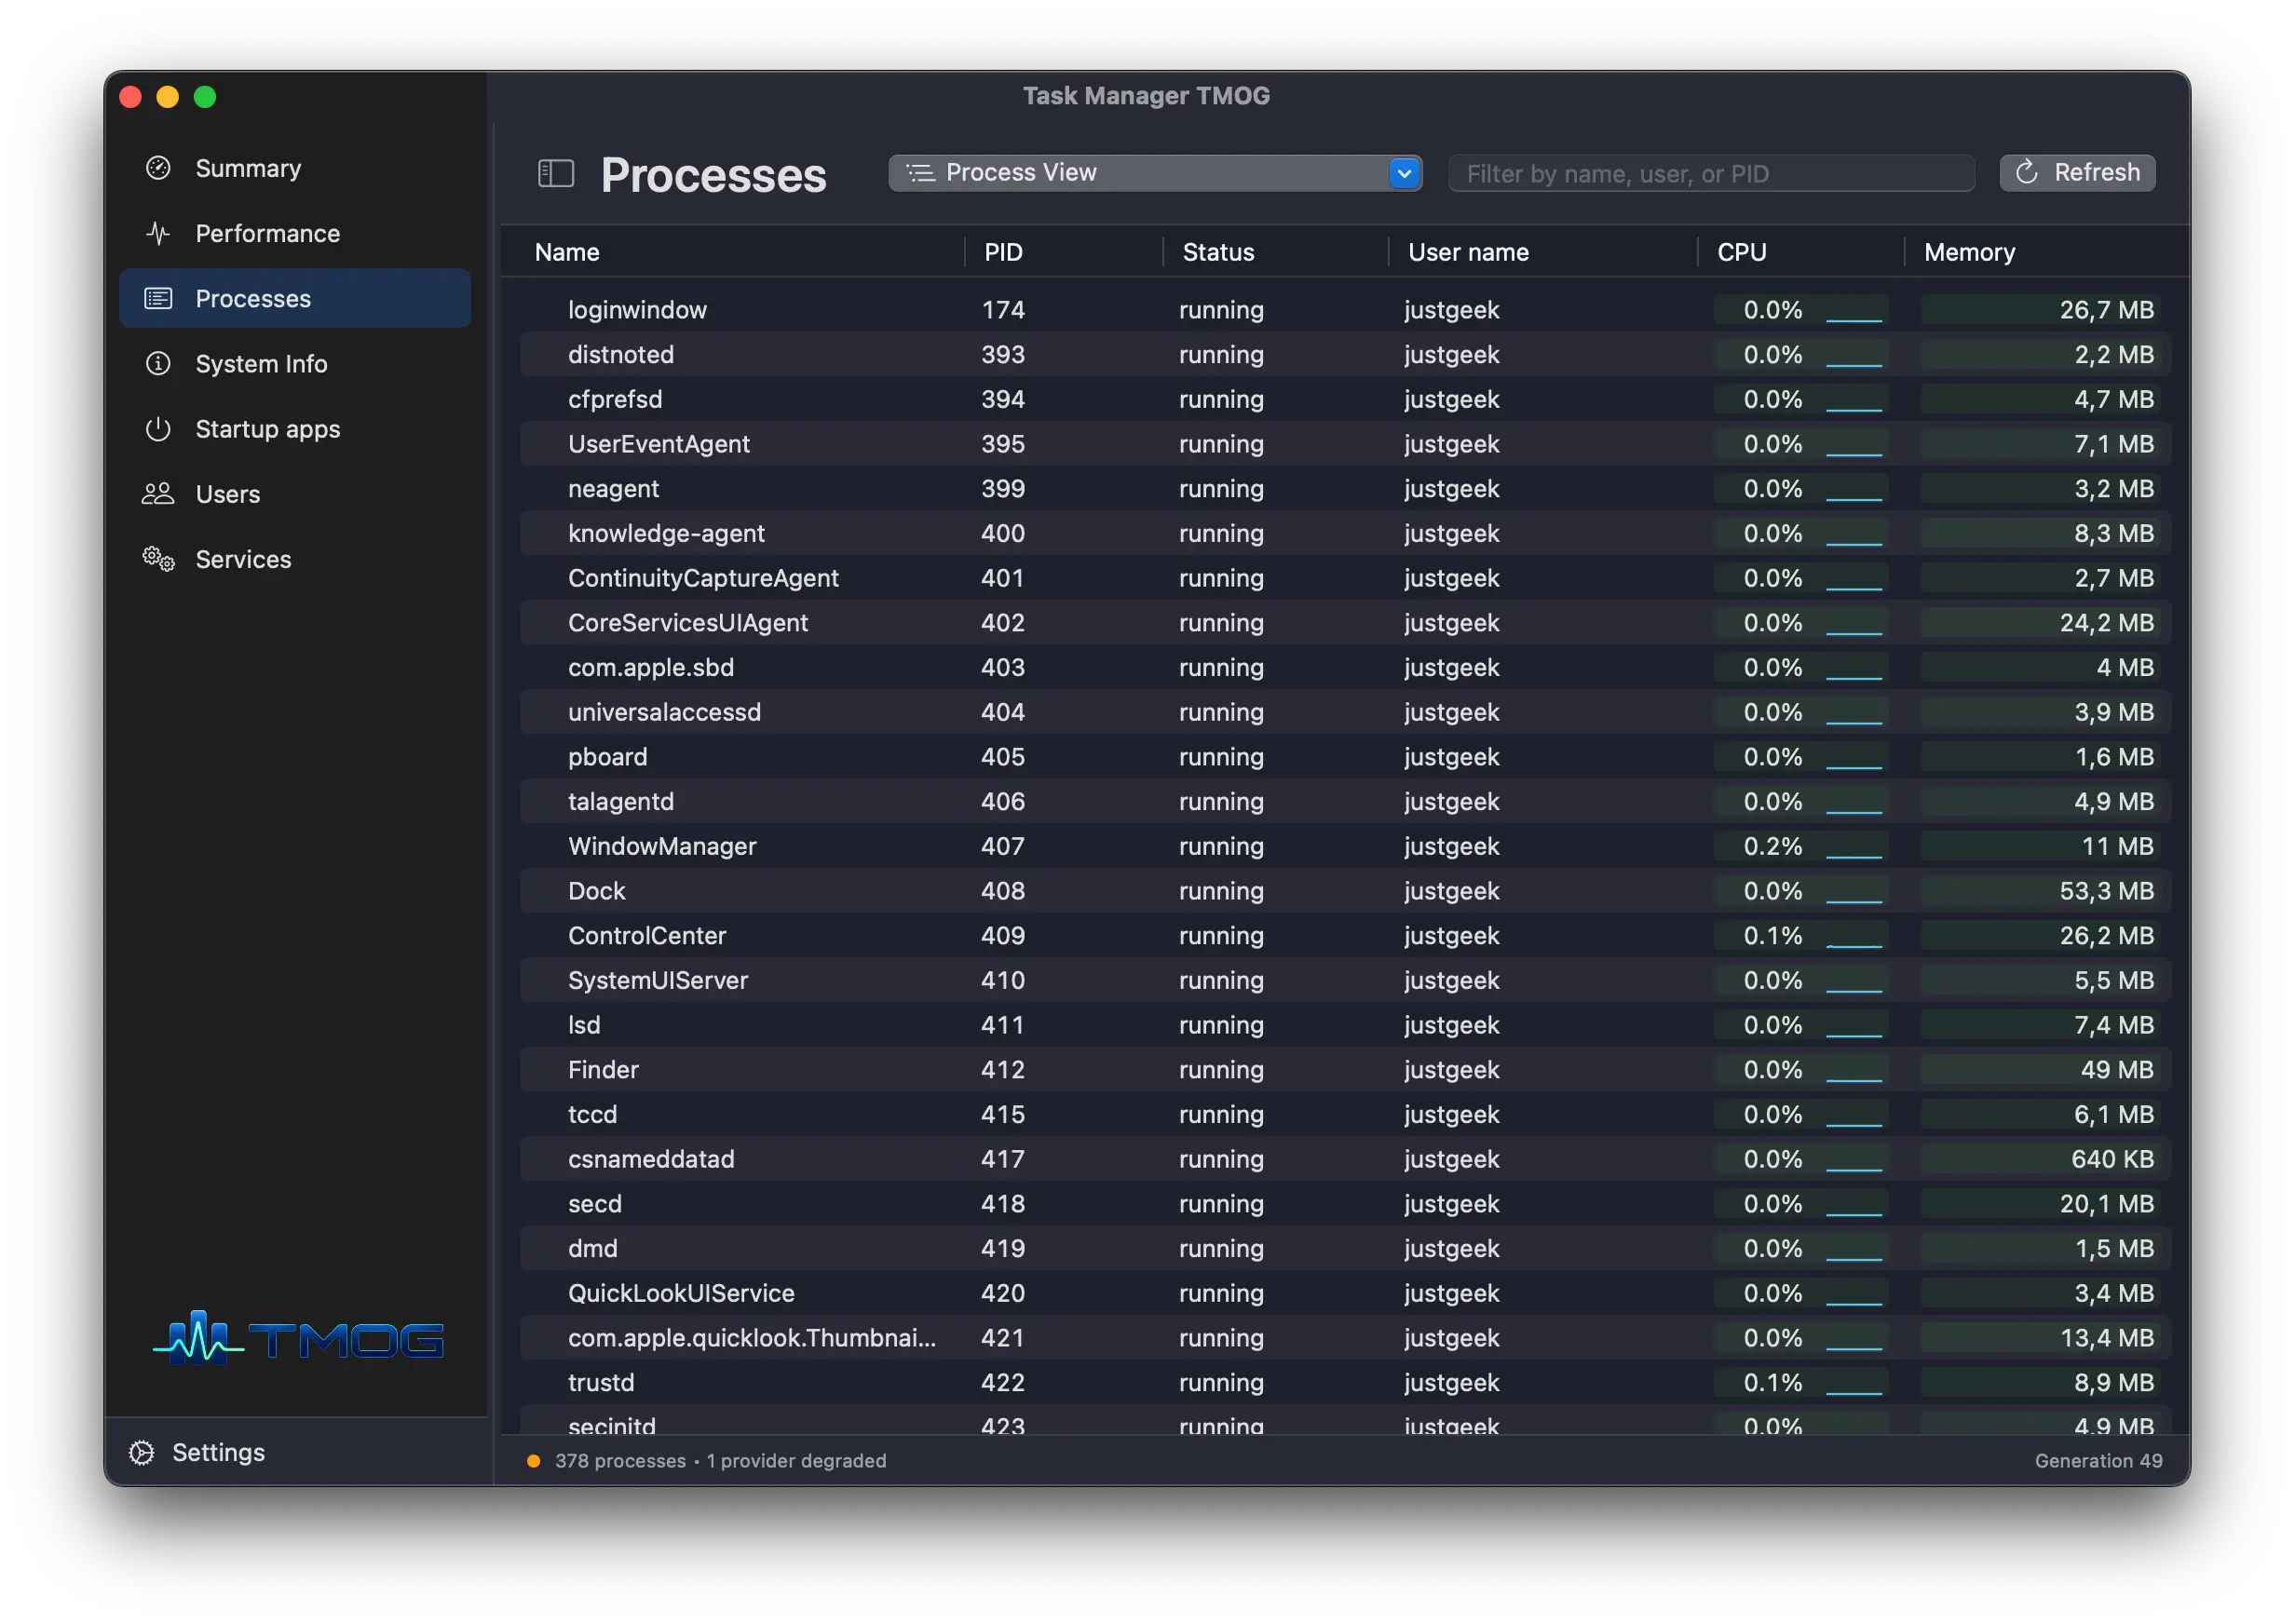
Task: Select the SystemUIServer process
Action: [x=1345, y=980]
